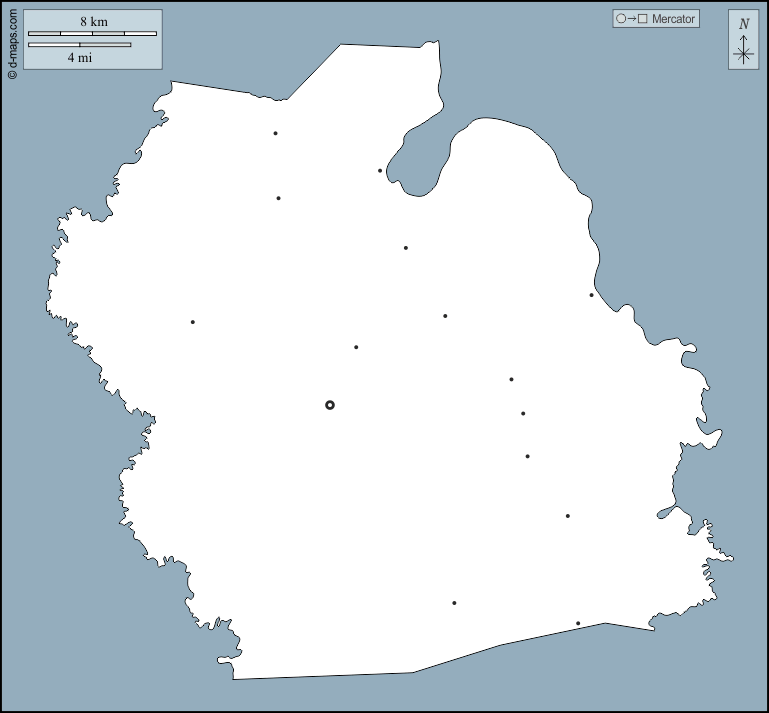
Task: Click the dot closest to the capital ring
Action: pos(356,348)
